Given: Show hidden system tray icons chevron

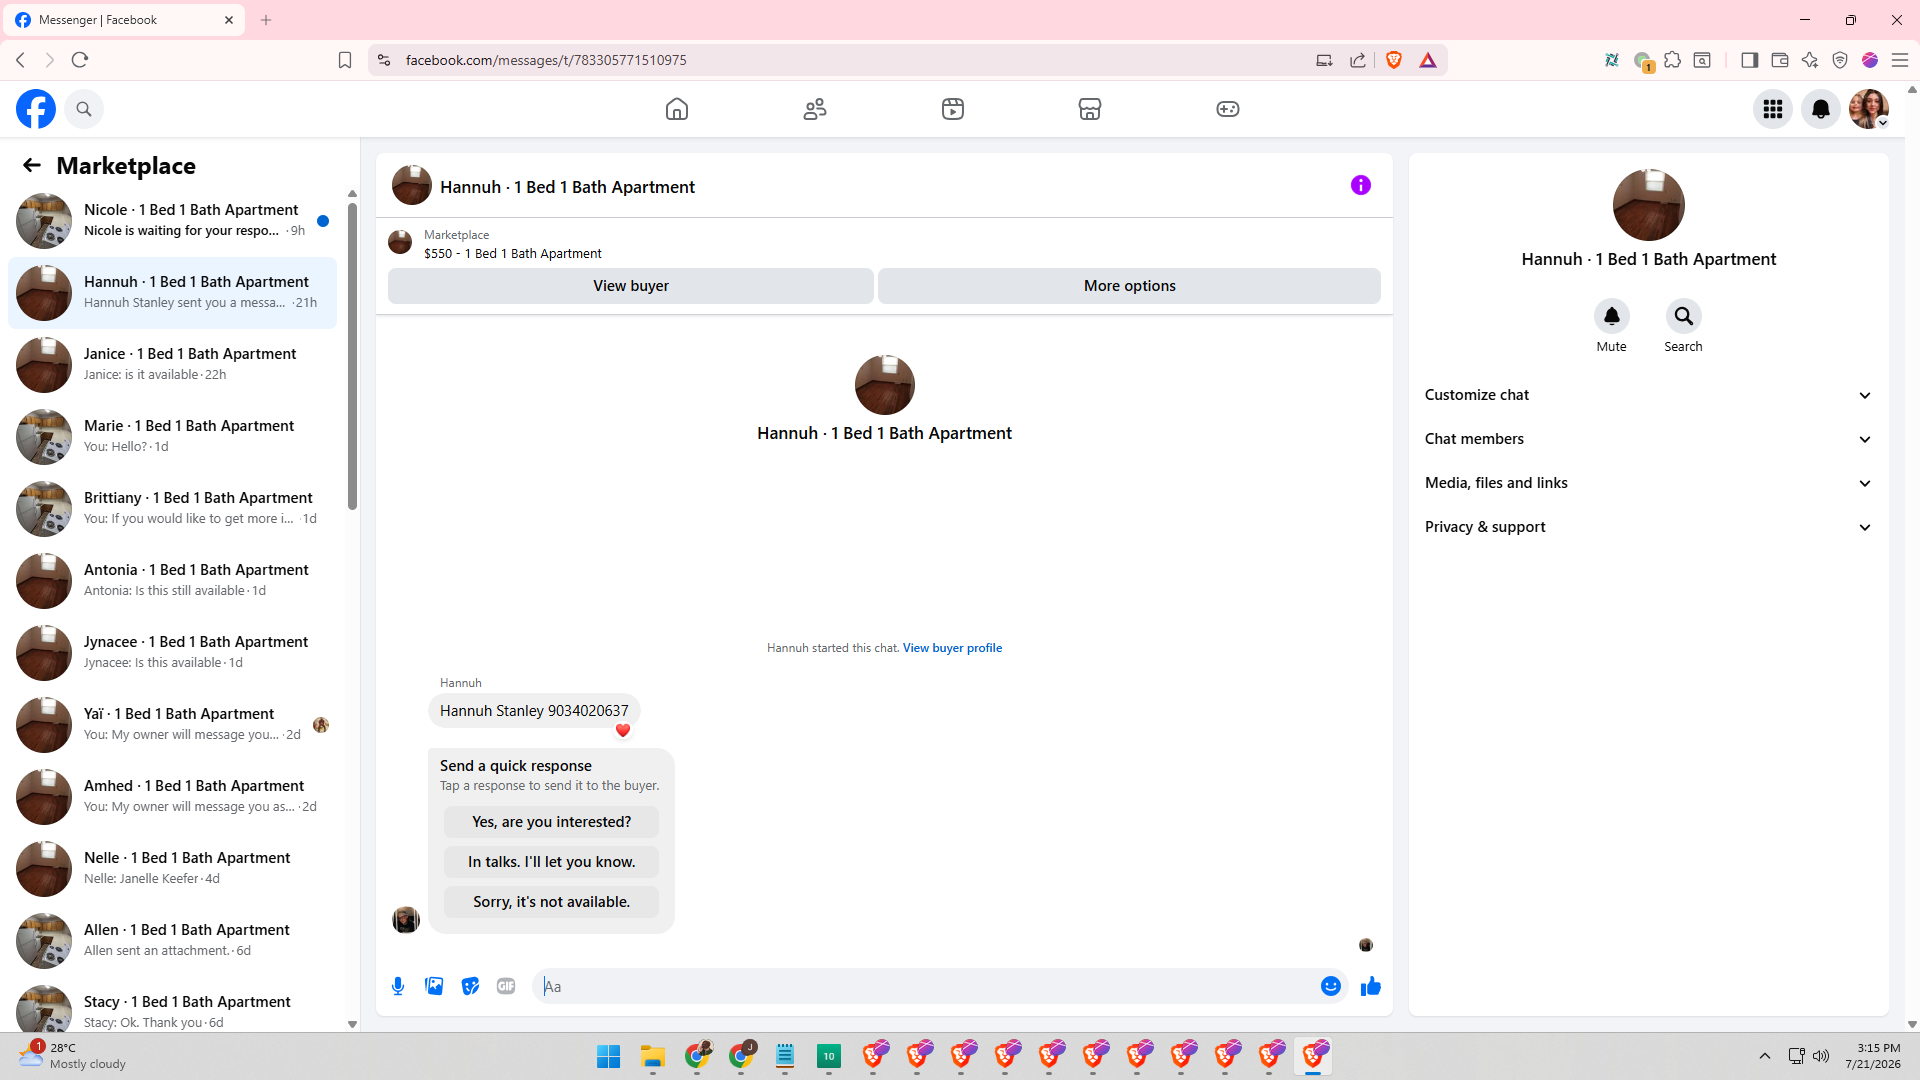Looking at the screenshot, I should 1765,1056.
